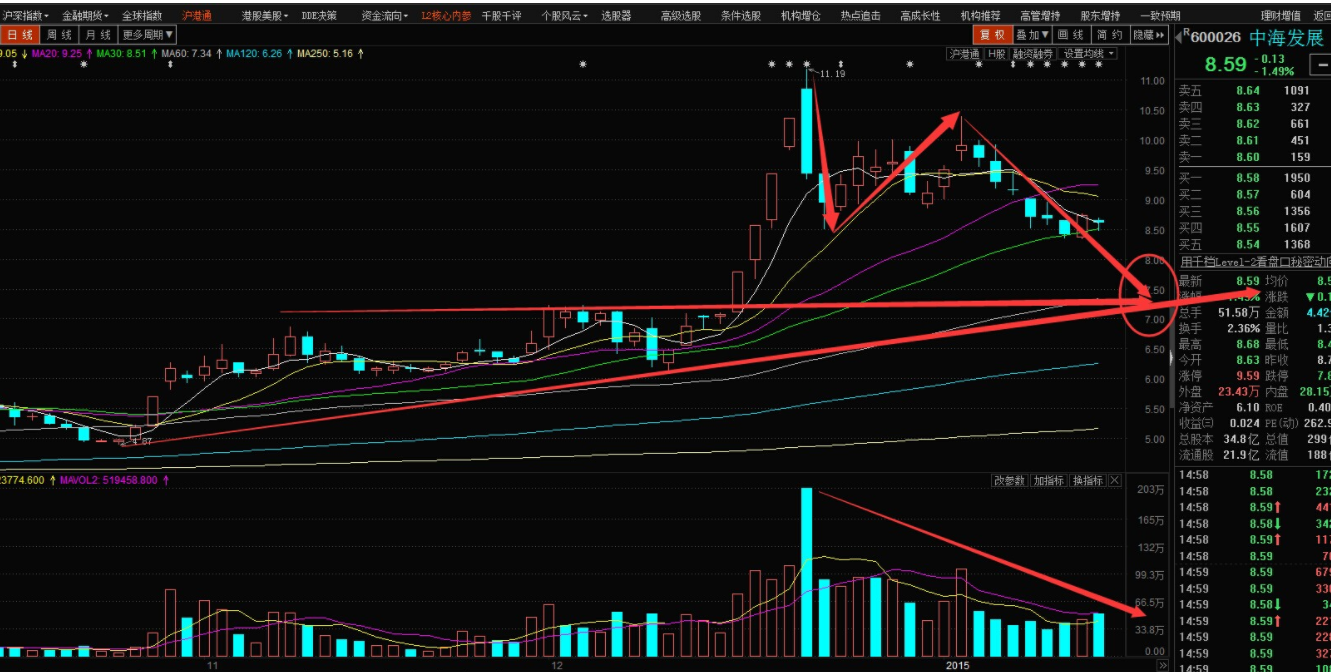This screenshot has width=1331, height=672.
Task: Toggle the H股 chart tag
Action: [x=997, y=54]
